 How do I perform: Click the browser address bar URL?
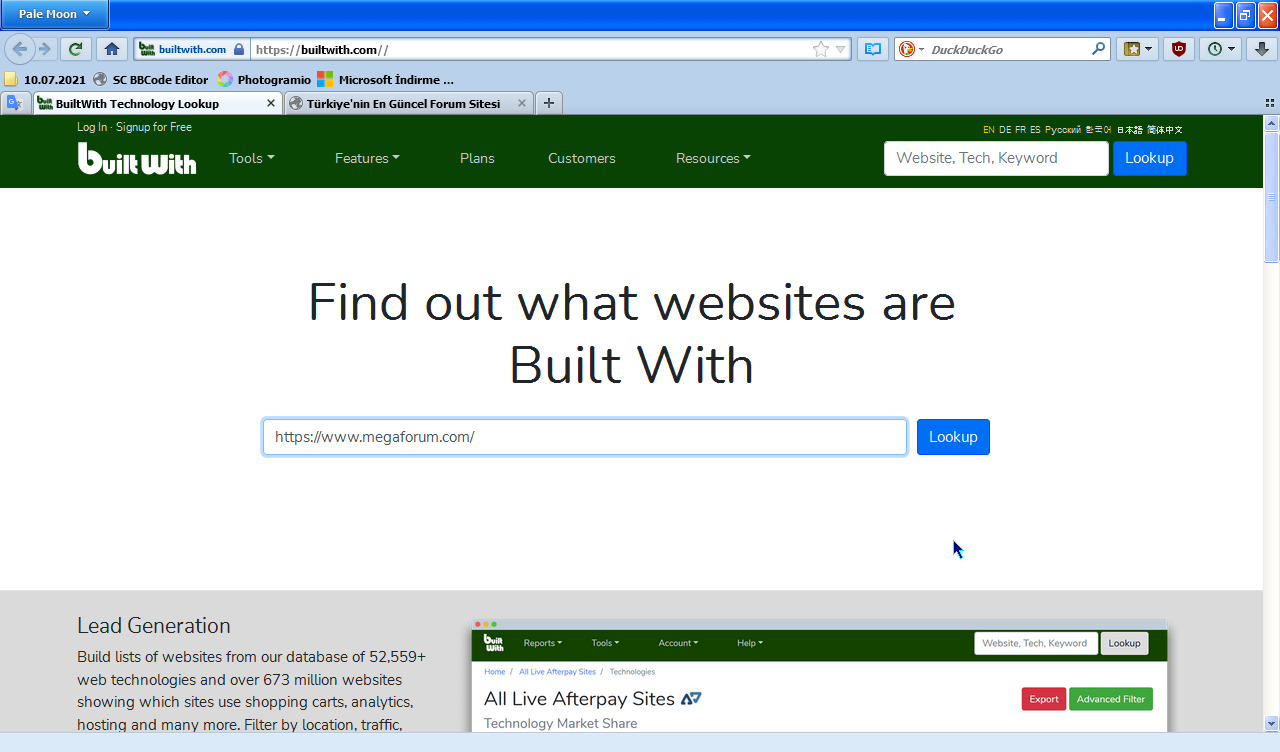(x=530, y=49)
